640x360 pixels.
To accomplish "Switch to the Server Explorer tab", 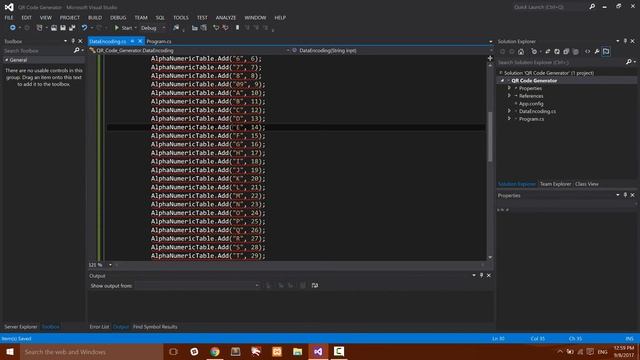I will (20, 327).
